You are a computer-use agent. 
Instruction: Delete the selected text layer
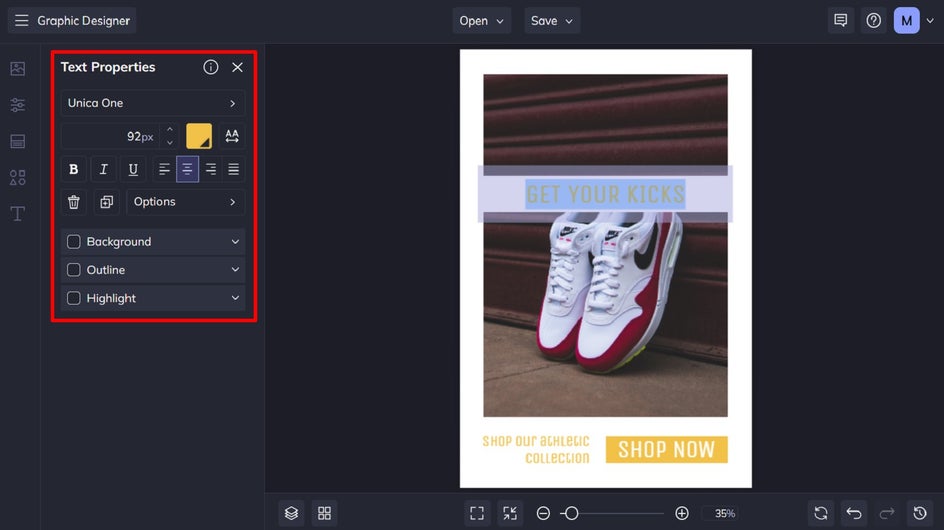click(73, 202)
